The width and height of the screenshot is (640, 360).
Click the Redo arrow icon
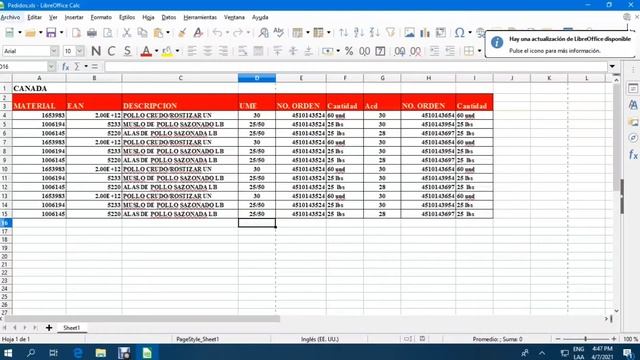click(x=238, y=33)
